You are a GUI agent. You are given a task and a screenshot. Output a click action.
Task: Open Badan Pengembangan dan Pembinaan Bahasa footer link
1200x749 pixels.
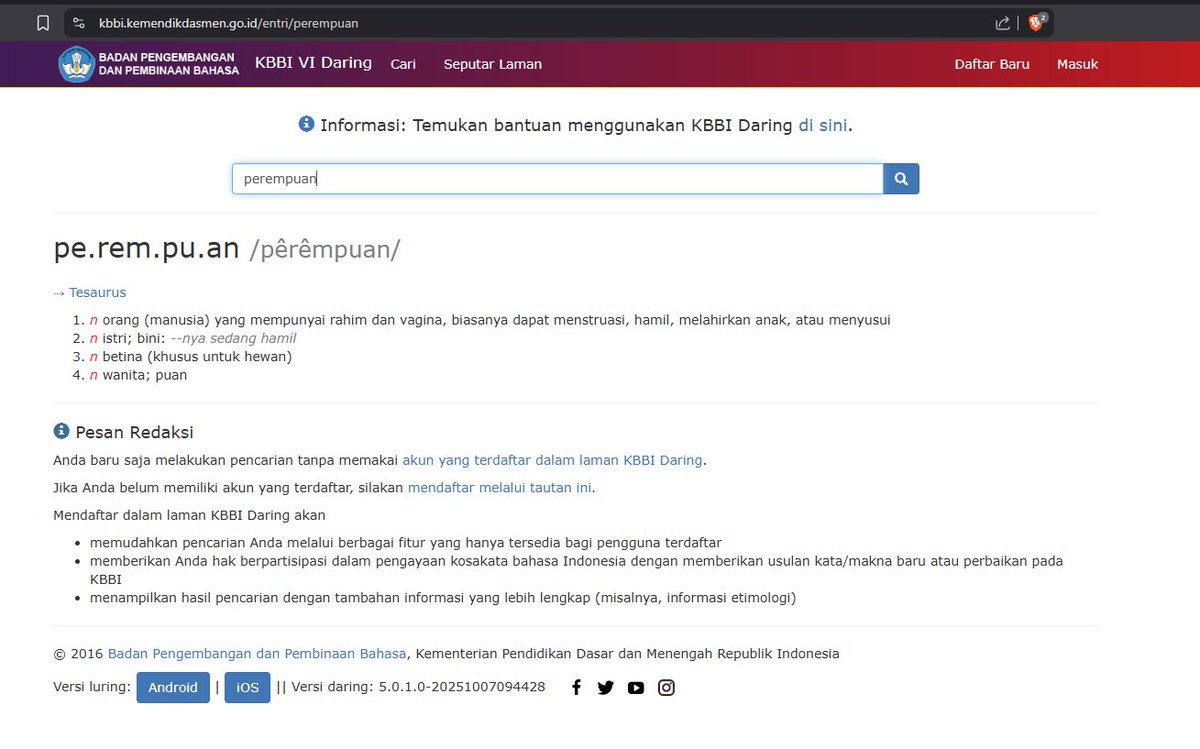point(257,654)
